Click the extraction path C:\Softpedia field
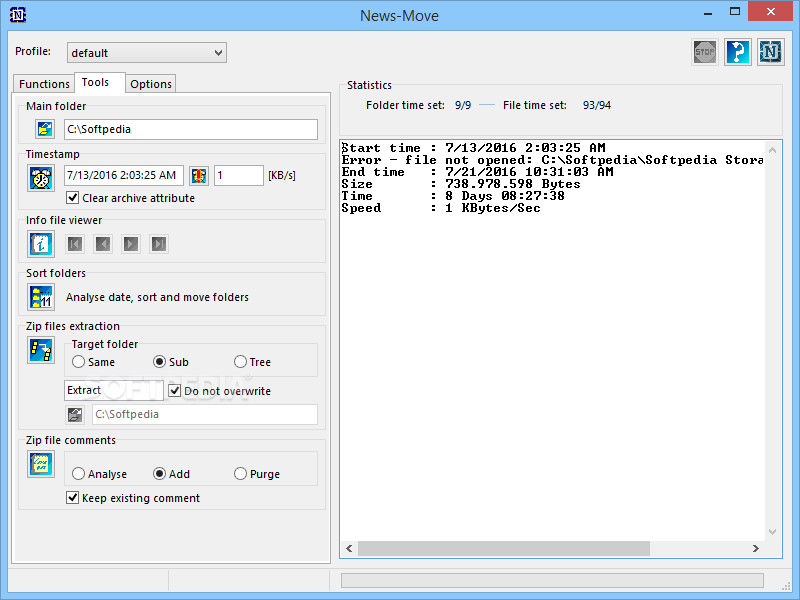The image size is (800, 600). point(205,414)
